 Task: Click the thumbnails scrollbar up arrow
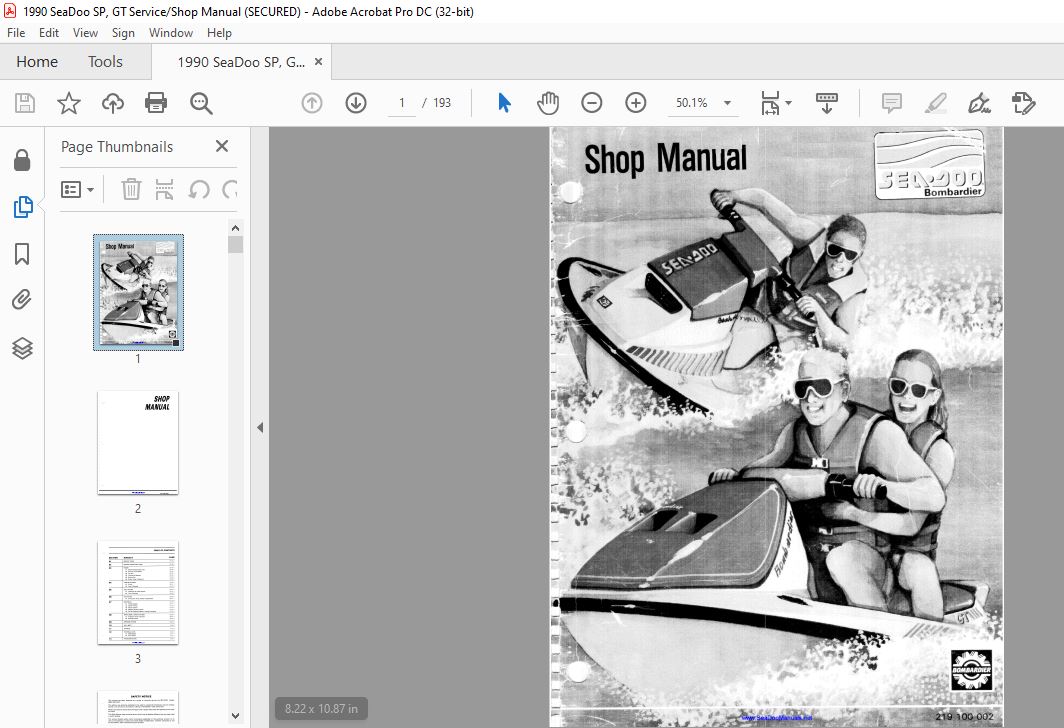point(235,228)
